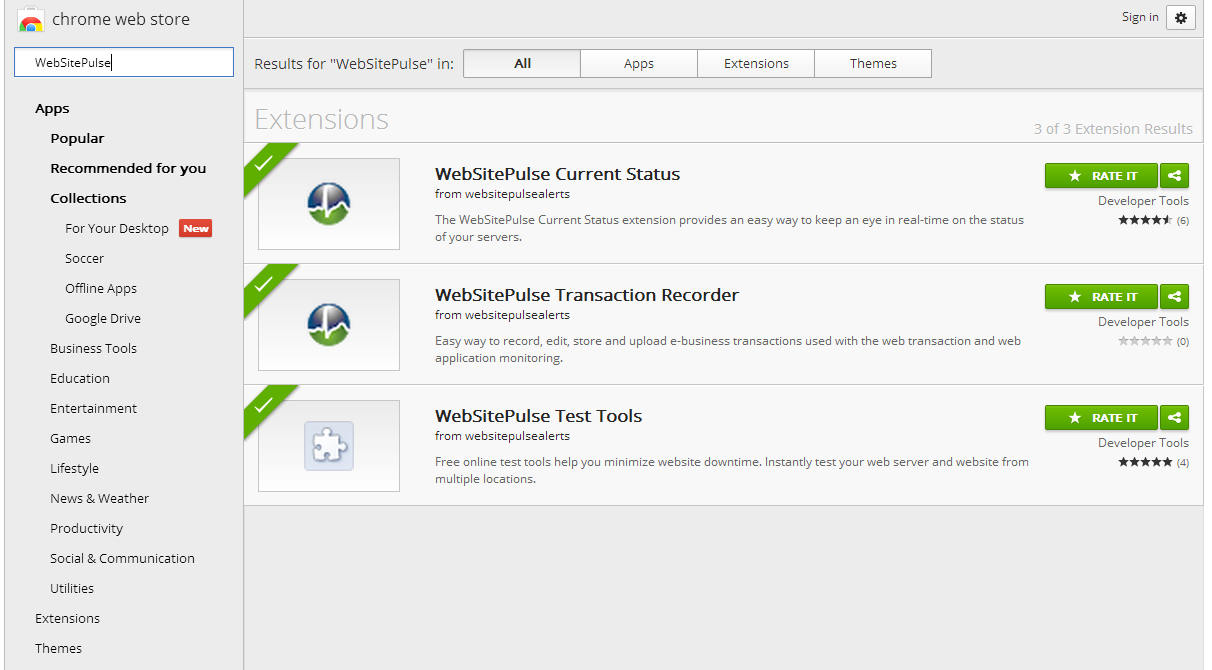Open Collections in sidebar
1212x670 pixels.
[88, 198]
